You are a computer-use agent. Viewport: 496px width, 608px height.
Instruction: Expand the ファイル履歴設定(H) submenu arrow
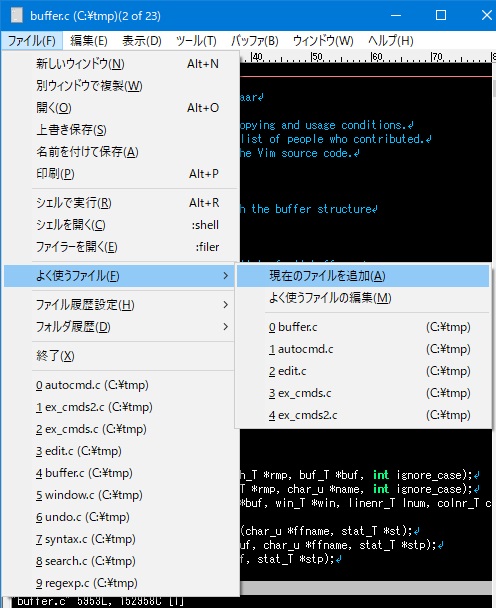click(226, 305)
